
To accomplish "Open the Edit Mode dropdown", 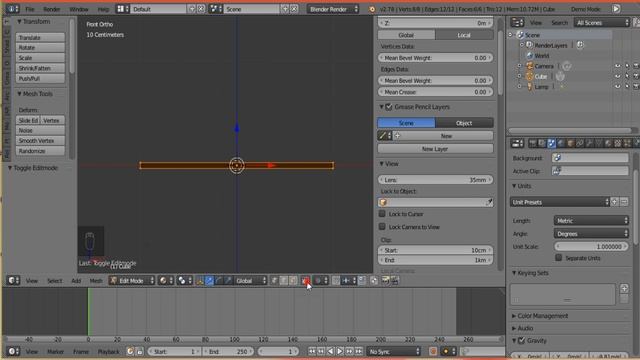I will 132,281.
